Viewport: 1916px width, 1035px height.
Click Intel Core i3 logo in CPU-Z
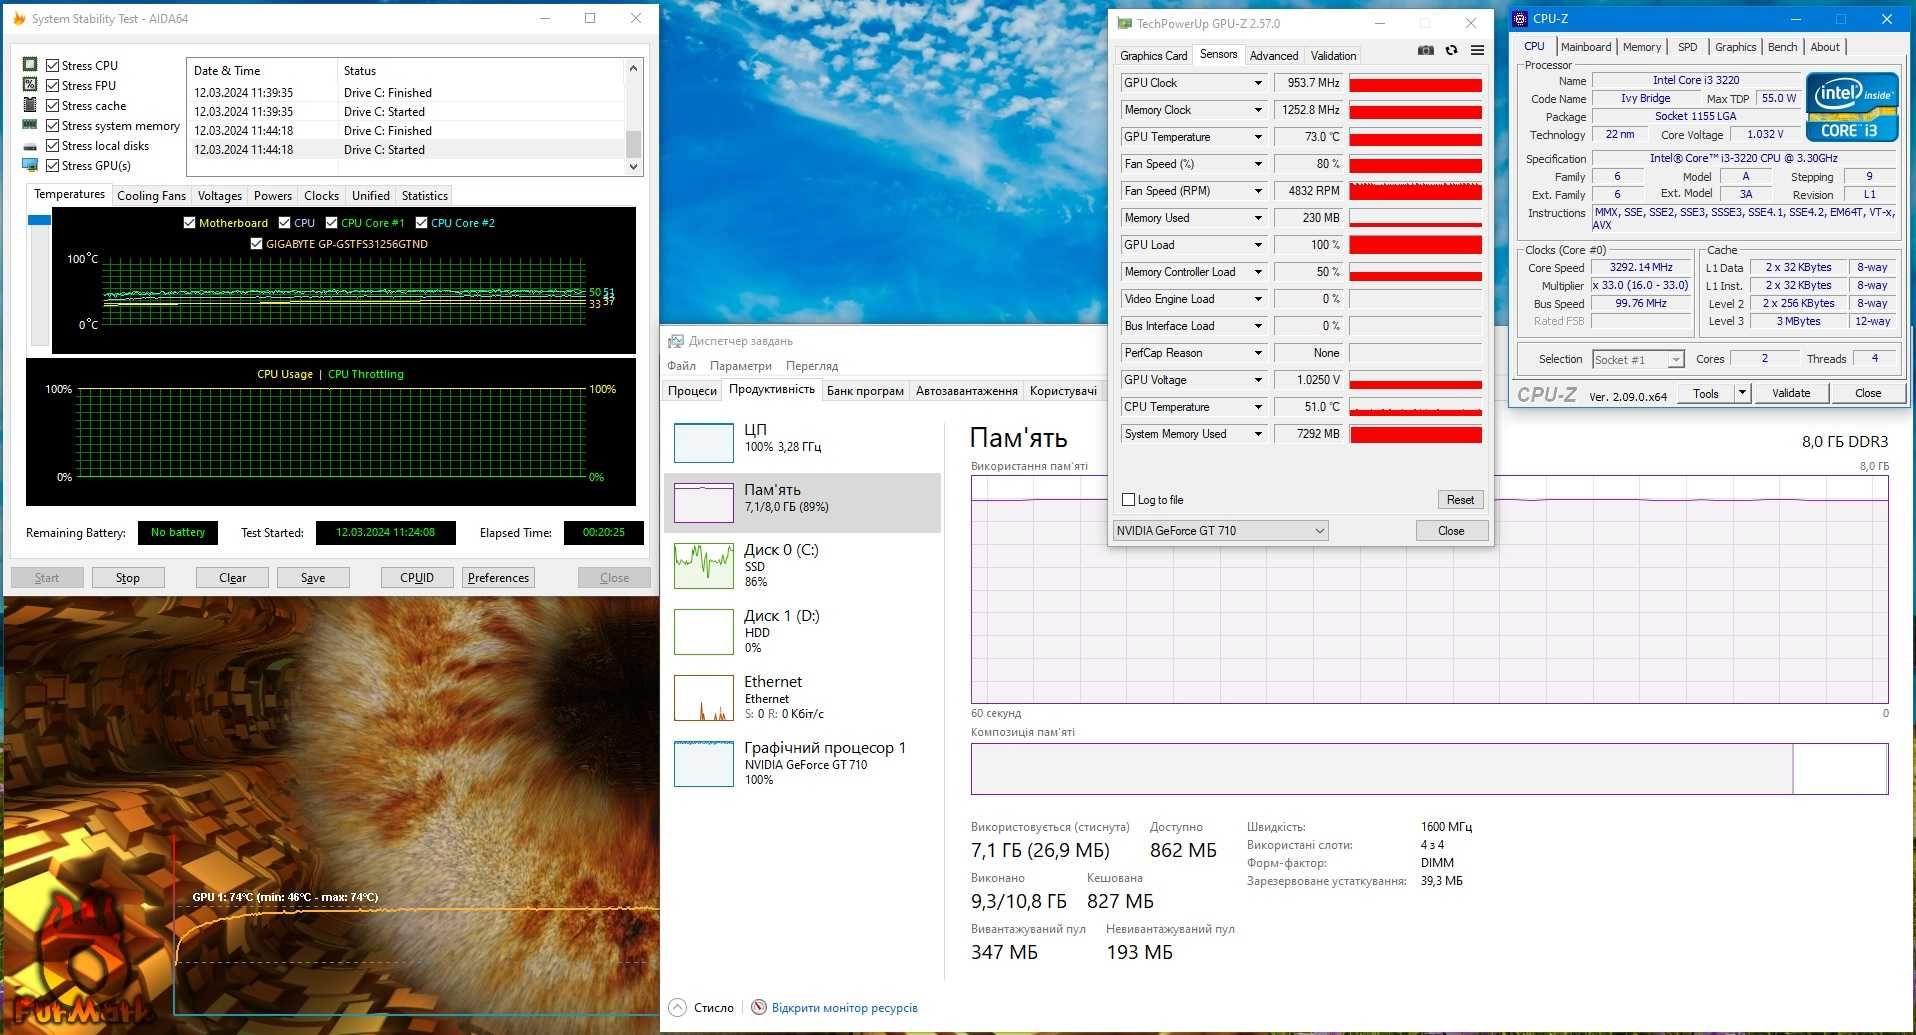pyautogui.click(x=1852, y=106)
